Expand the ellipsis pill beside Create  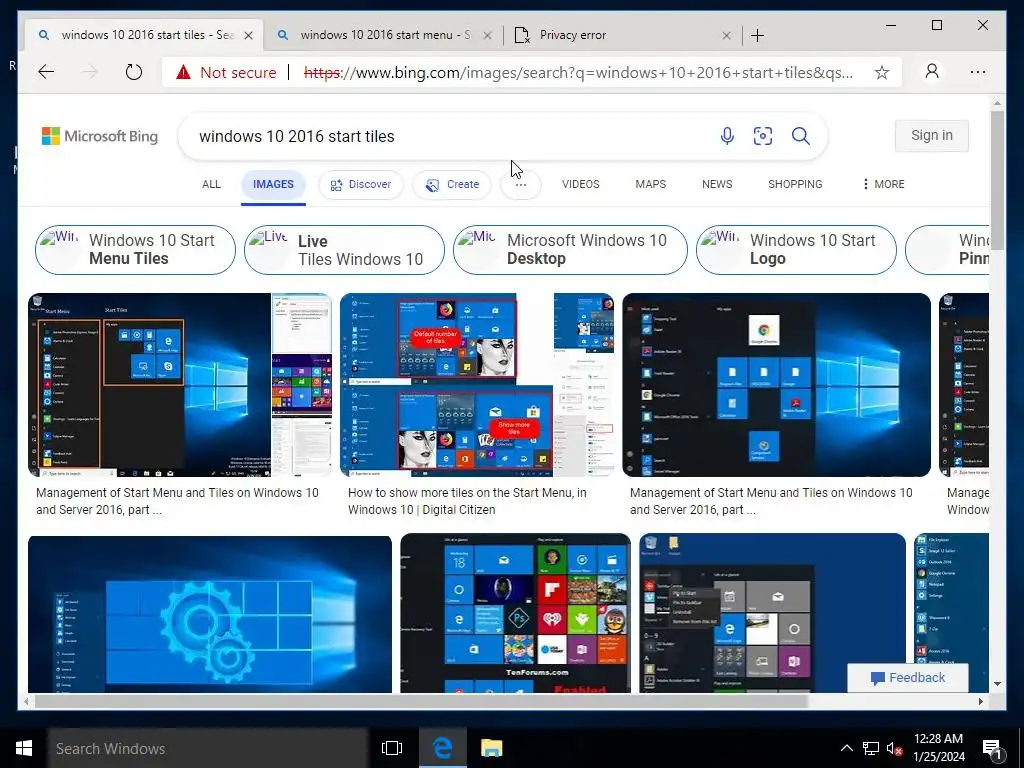point(520,185)
